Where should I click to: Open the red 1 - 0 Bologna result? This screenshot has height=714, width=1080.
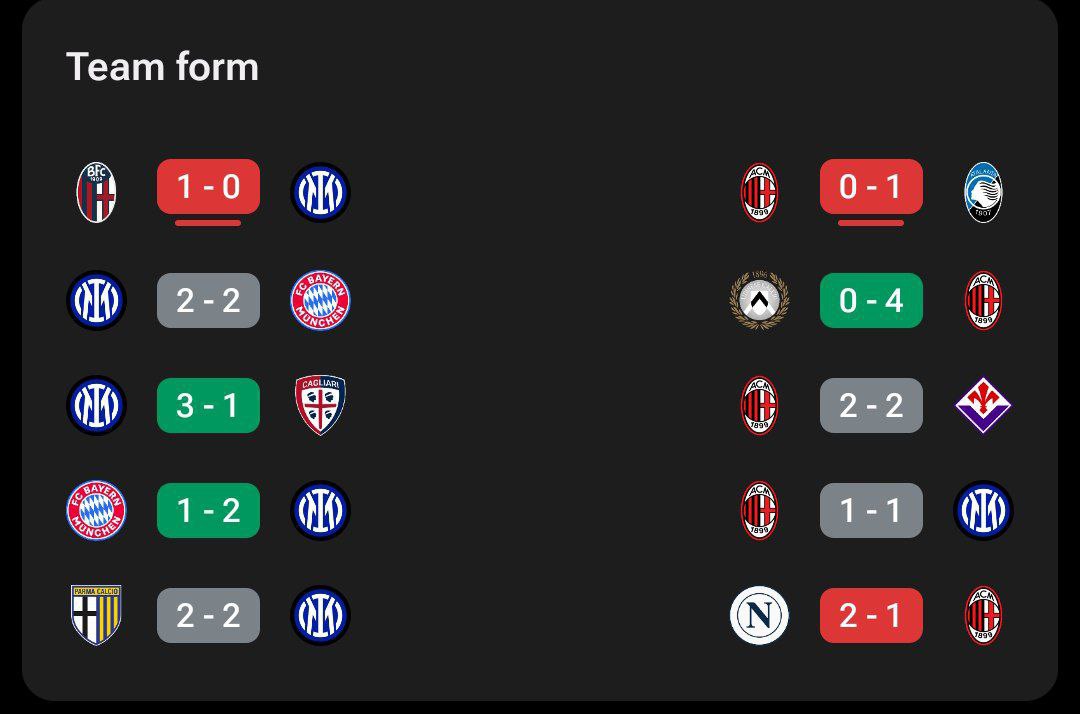pyautogui.click(x=208, y=187)
